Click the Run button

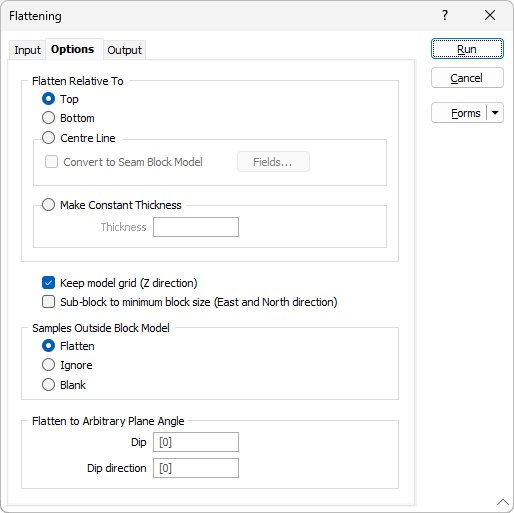[x=467, y=49]
